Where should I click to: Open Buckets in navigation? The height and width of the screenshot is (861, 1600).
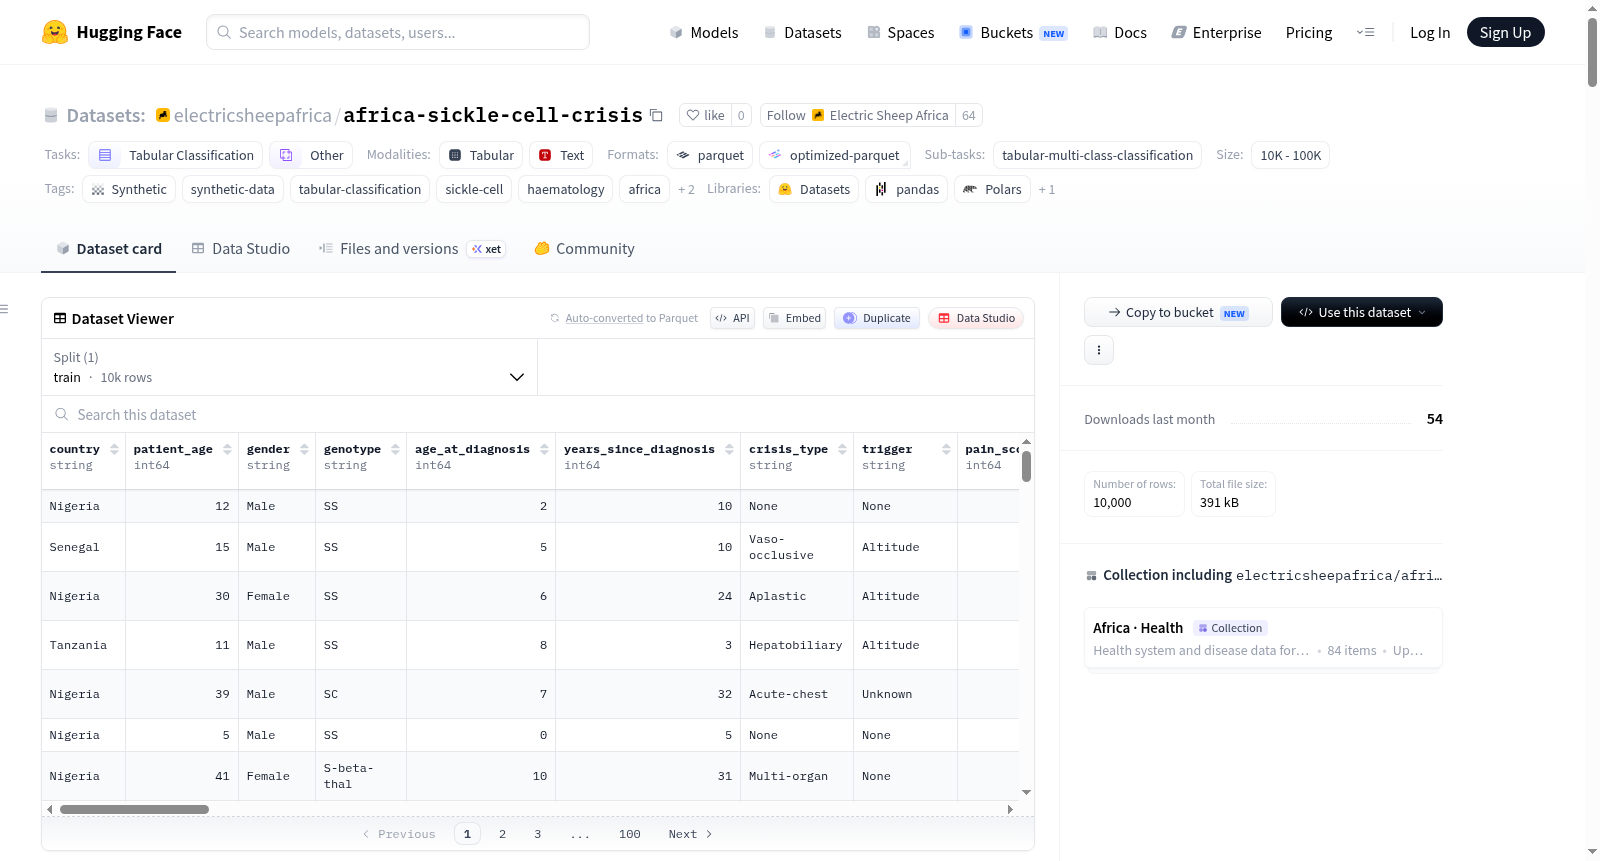coord(1013,32)
